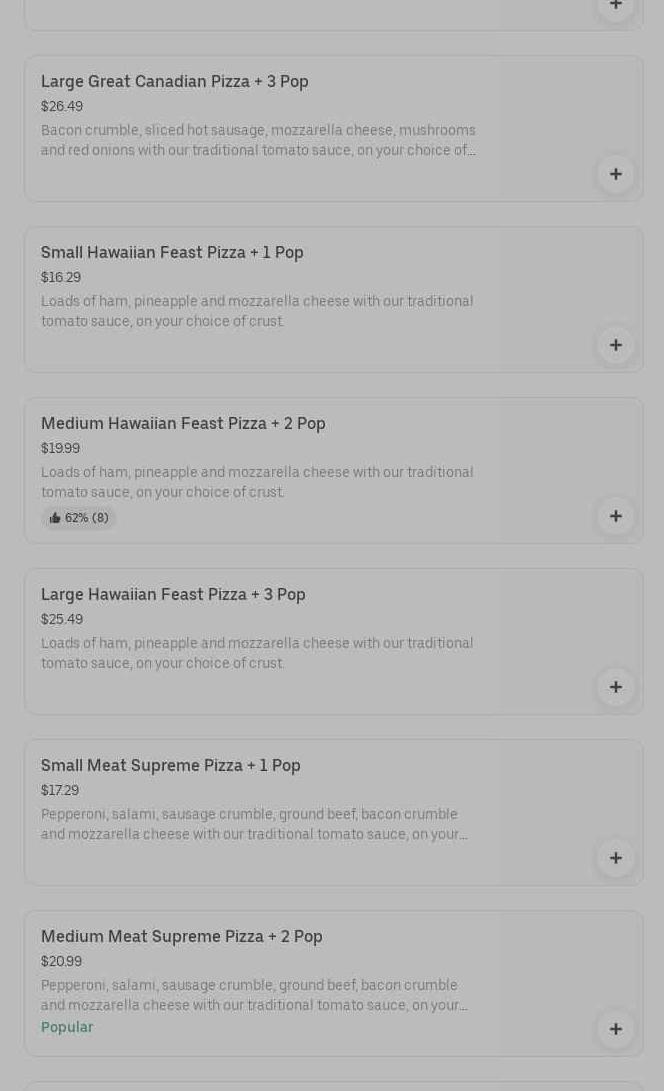Open Small Meat Supreme Pizza + 1 Pop title
This screenshot has width=664, height=1091.
[171, 766]
